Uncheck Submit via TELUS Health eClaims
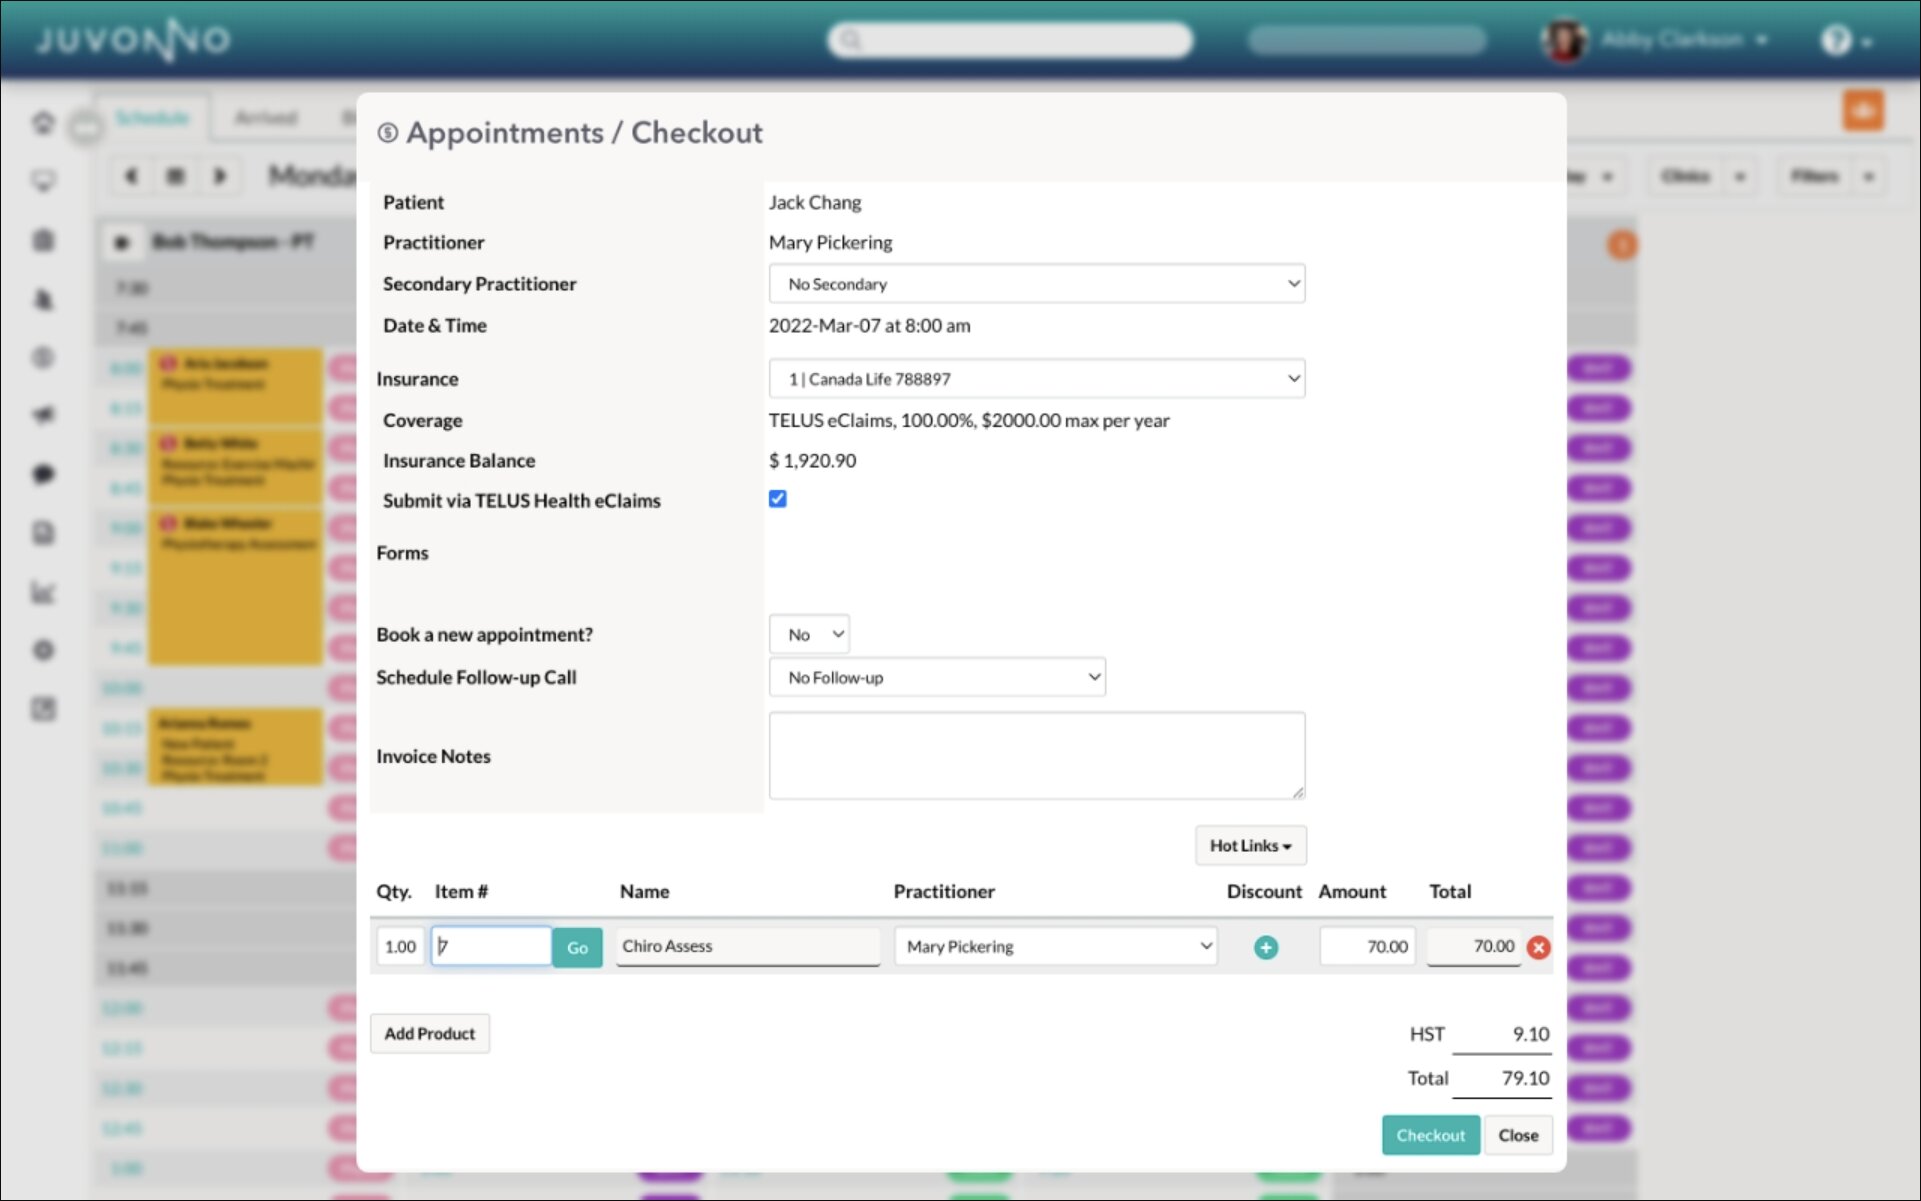The width and height of the screenshot is (1921, 1201). [777, 499]
